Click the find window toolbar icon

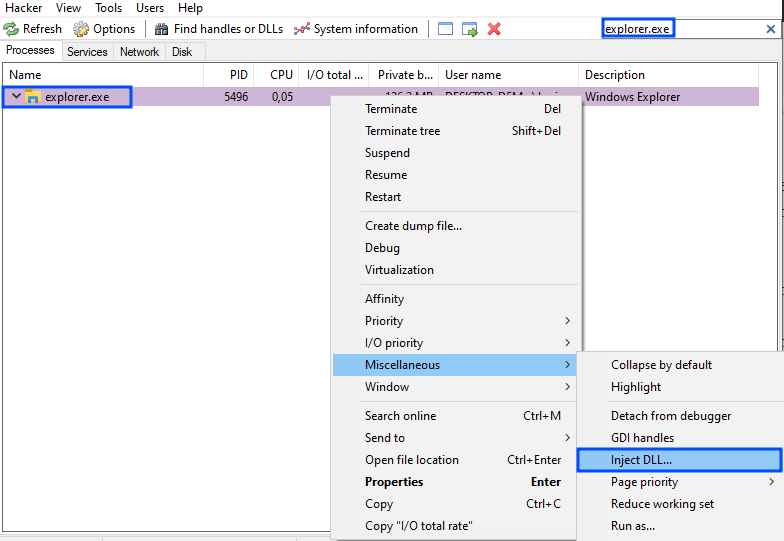[445, 29]
